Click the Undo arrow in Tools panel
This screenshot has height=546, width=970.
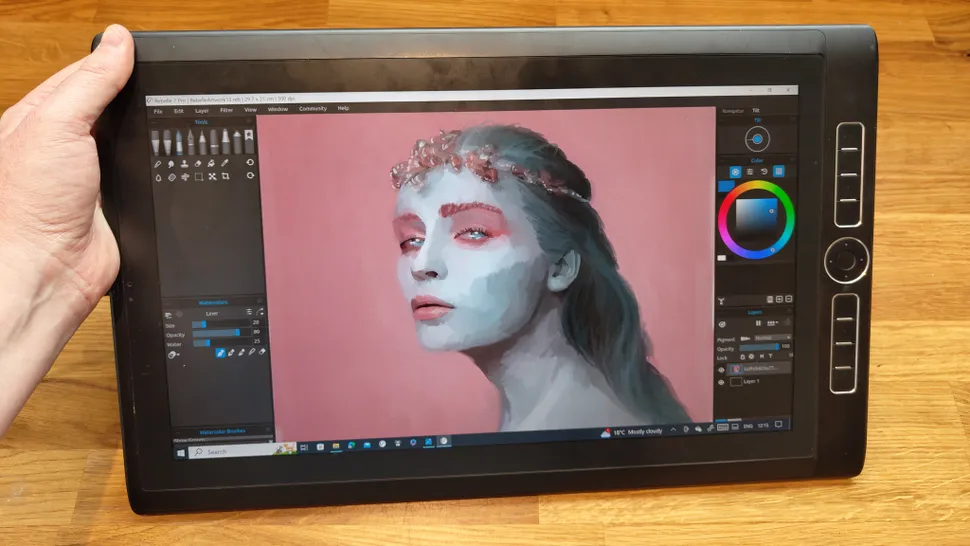(249, 163)
